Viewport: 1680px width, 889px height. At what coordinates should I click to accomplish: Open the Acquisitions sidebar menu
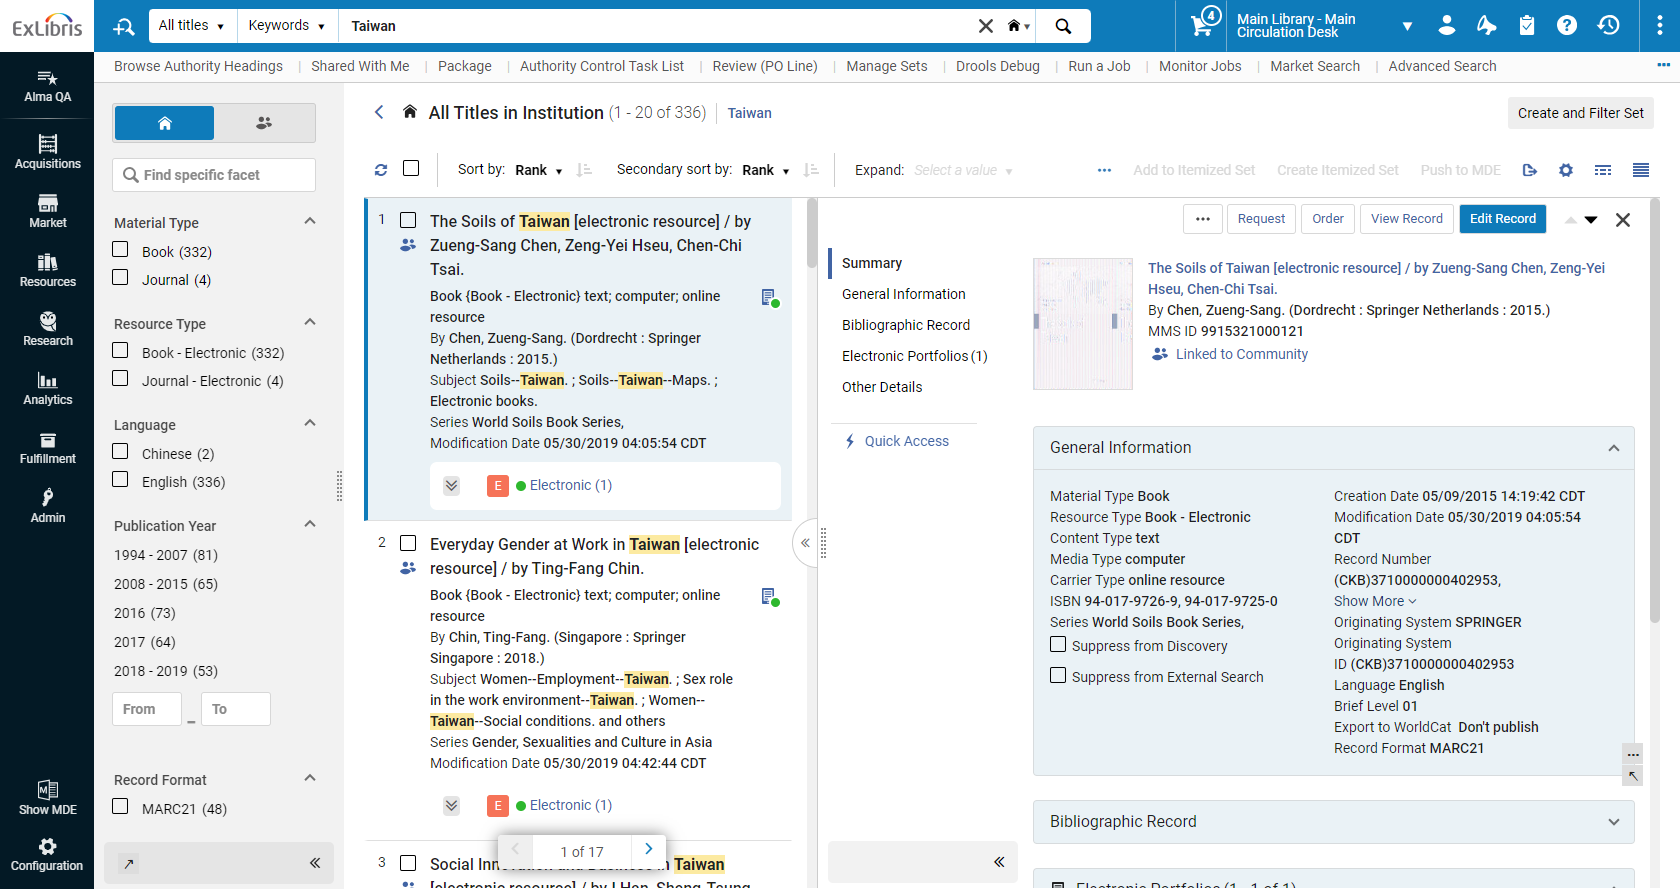pyautogui.click(x=47, y=152)
